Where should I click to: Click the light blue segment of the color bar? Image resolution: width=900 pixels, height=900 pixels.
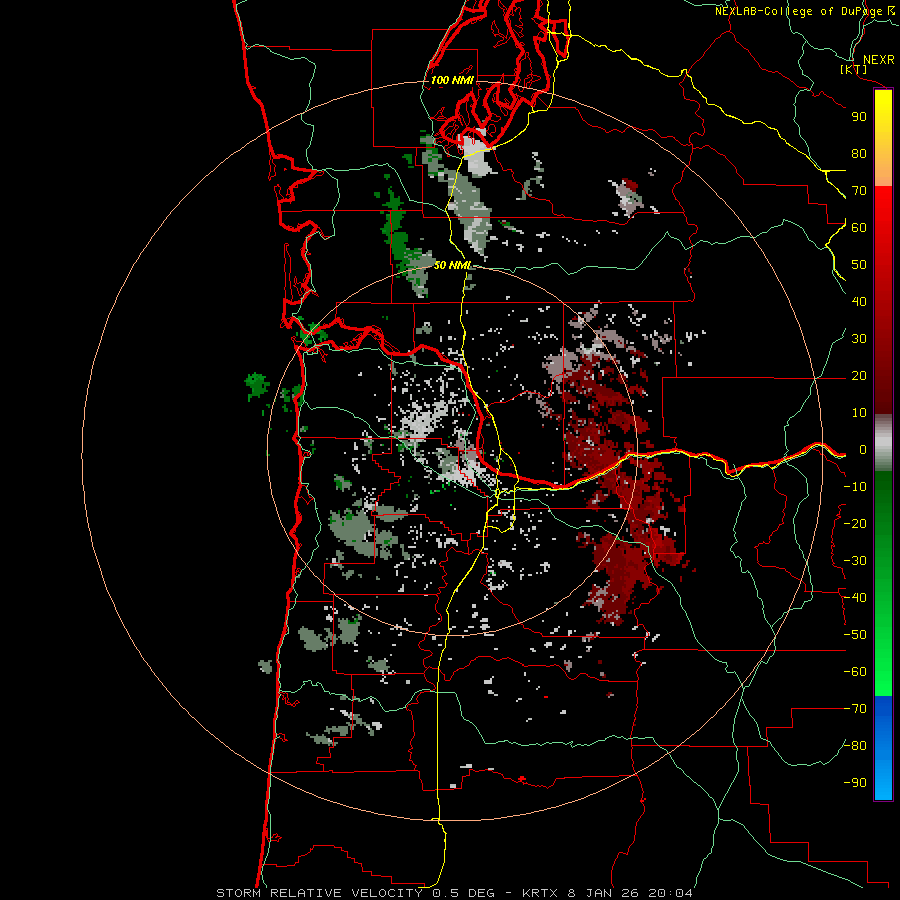pos(883,781)
